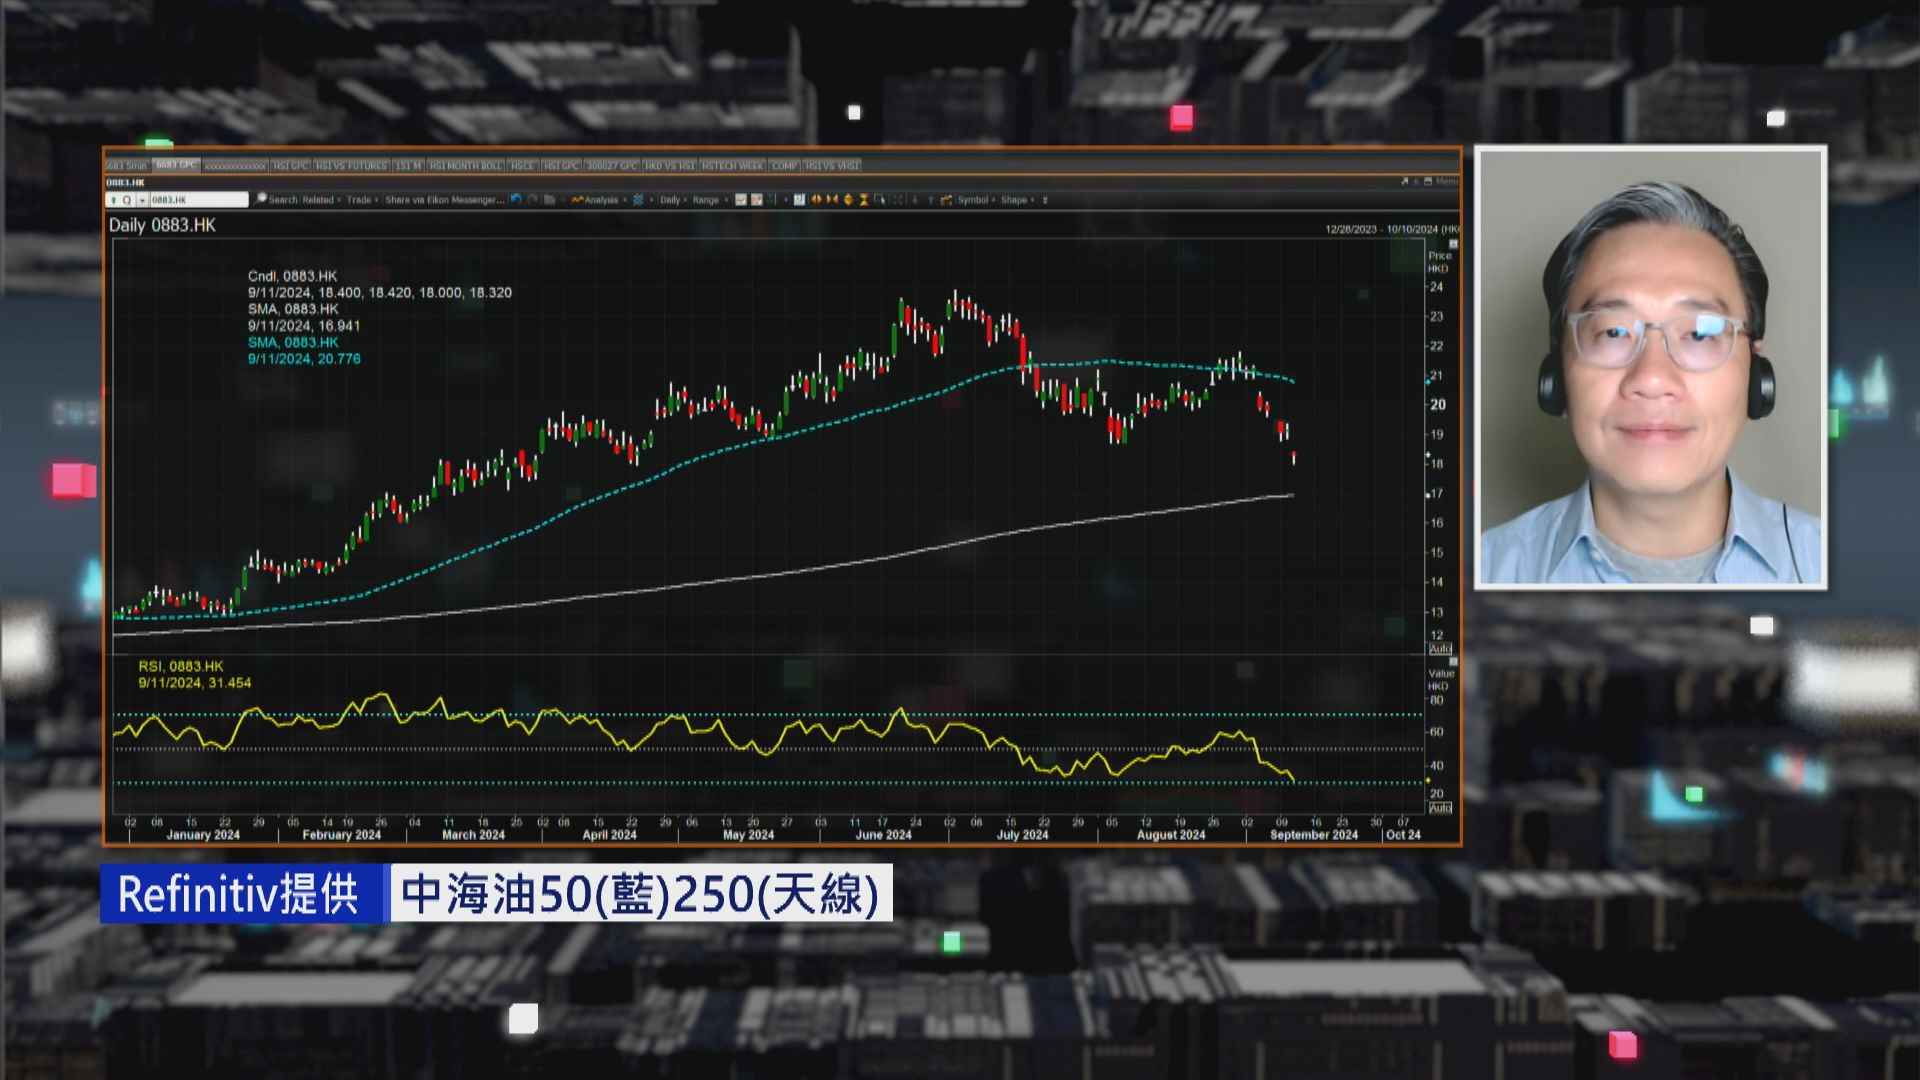This screenshot has width=1920, height=1080.
Task: Select the 0883 GPC tab
Action: pos(176,165)
